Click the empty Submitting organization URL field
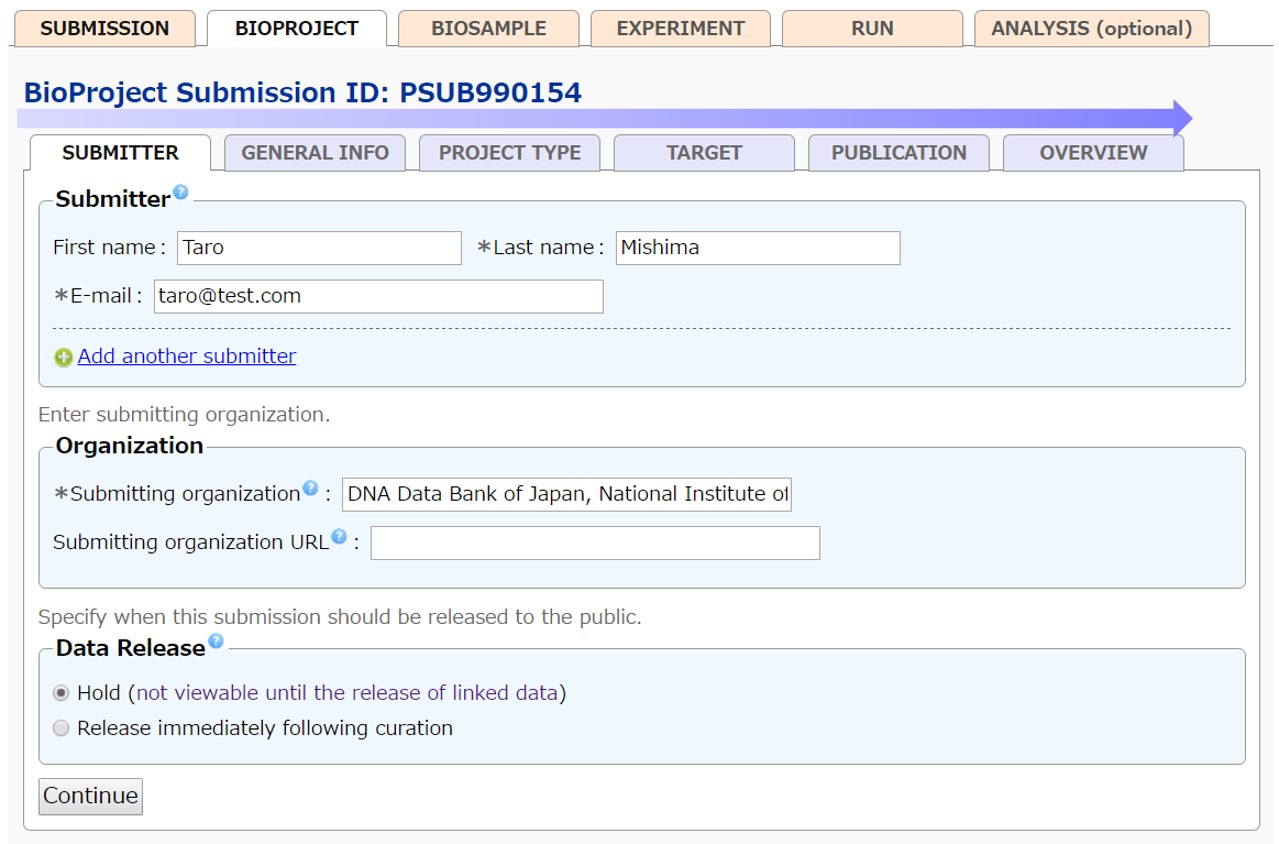 click(595, 543)
